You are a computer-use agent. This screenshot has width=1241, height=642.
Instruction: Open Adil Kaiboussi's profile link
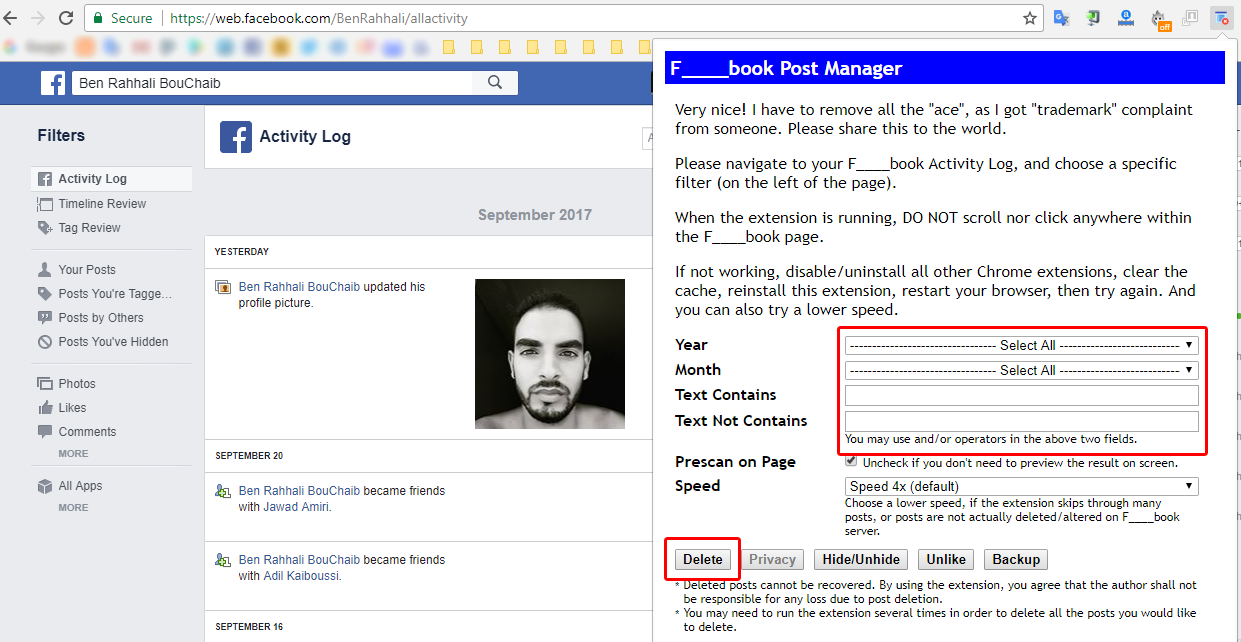302,576
